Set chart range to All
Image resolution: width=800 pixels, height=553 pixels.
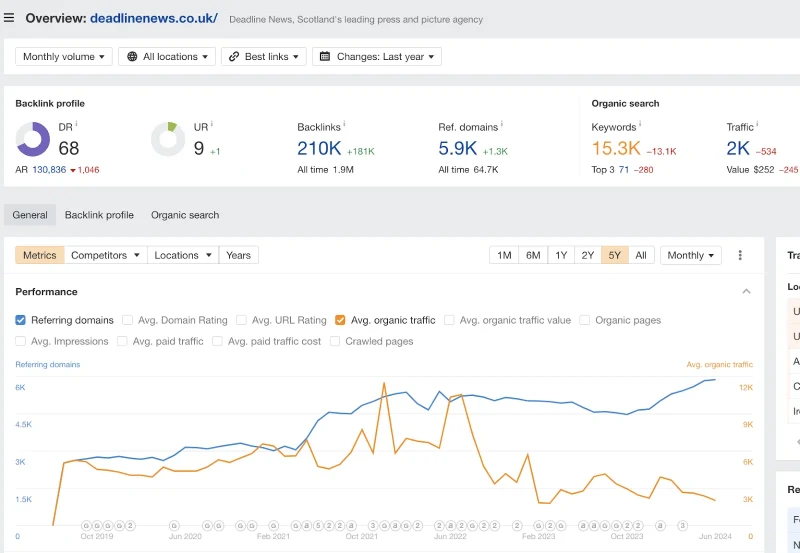[641, 255]
